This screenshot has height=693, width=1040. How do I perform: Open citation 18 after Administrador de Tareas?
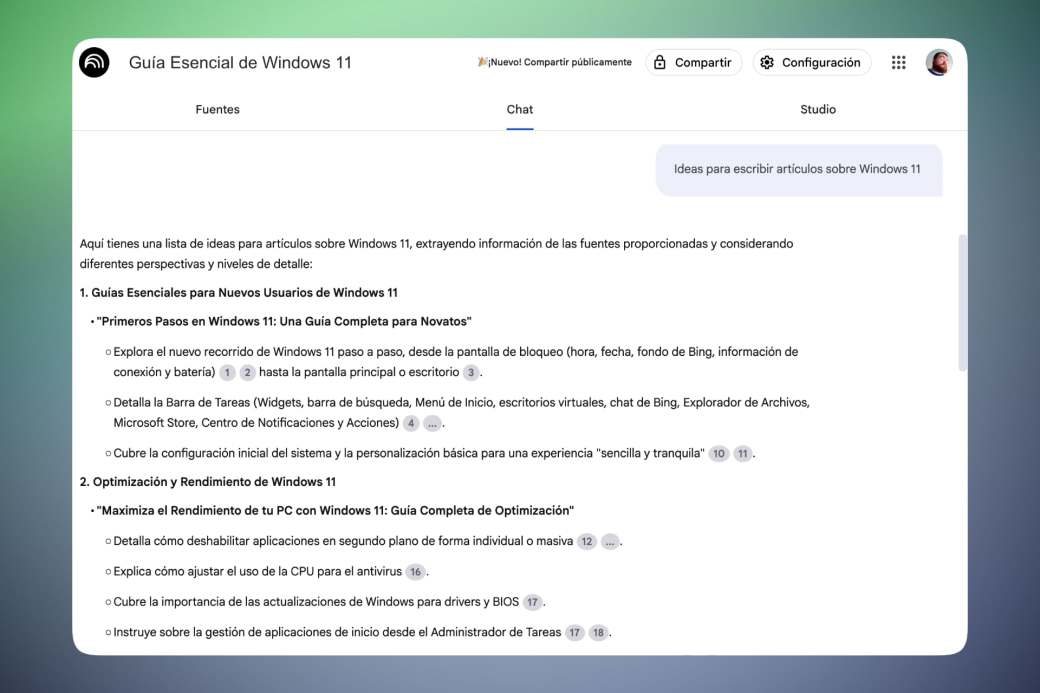tap(598, 633)
